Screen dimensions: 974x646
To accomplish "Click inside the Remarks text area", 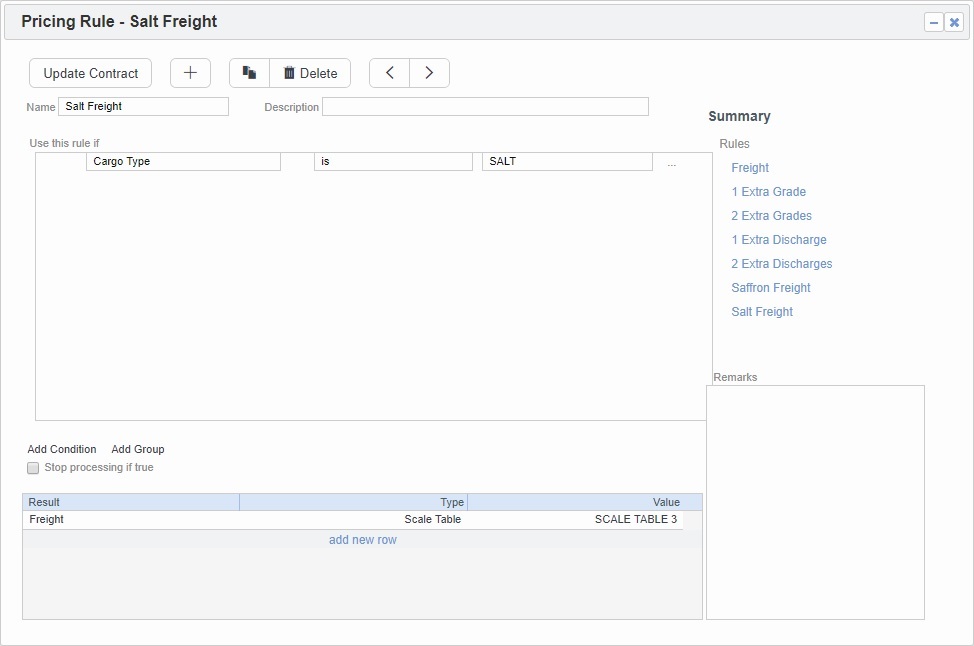I will point(815,502).
